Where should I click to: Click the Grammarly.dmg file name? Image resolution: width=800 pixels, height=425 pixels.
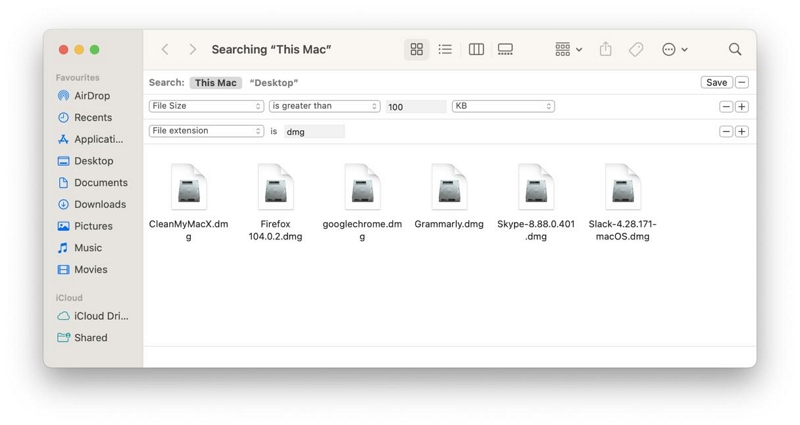449,224
